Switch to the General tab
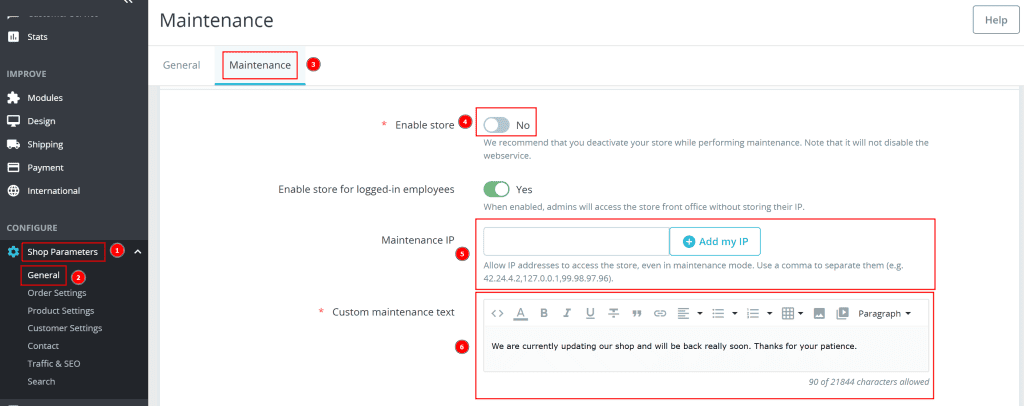The width and height of the screenshot is (1024, 406). [182, 65]
